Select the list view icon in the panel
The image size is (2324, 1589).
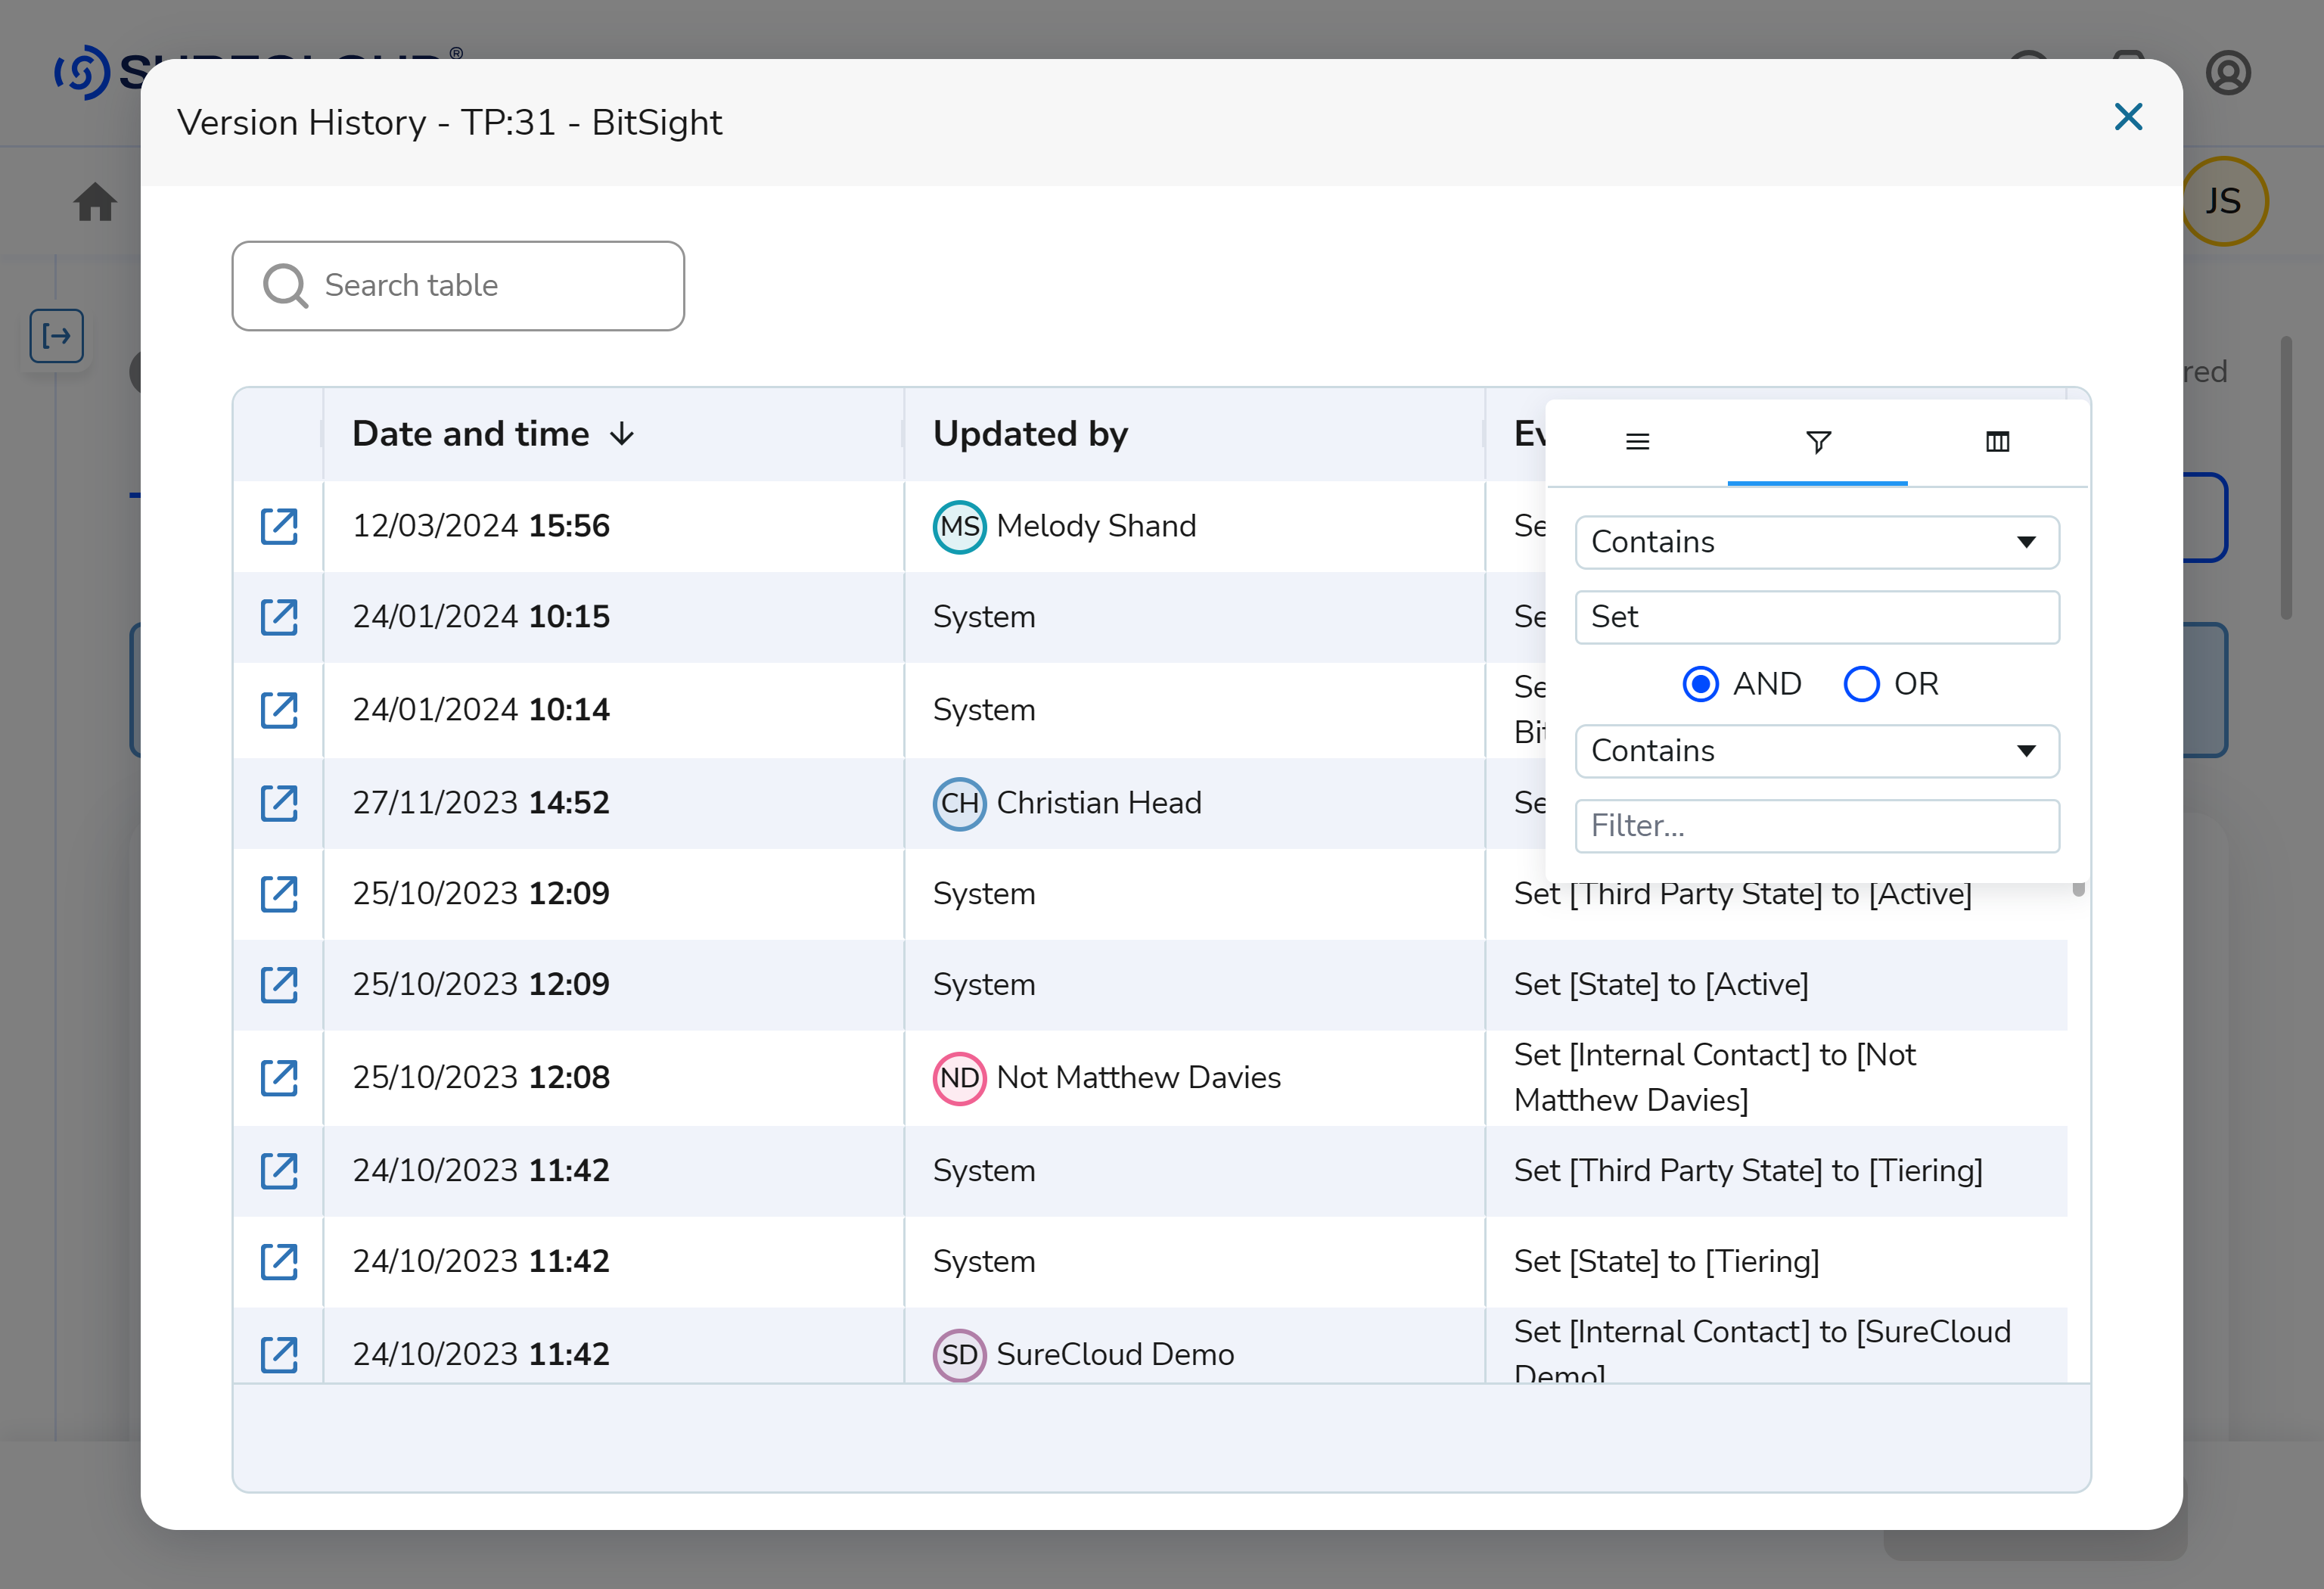pyautogui.click(x=1637, y=441)
